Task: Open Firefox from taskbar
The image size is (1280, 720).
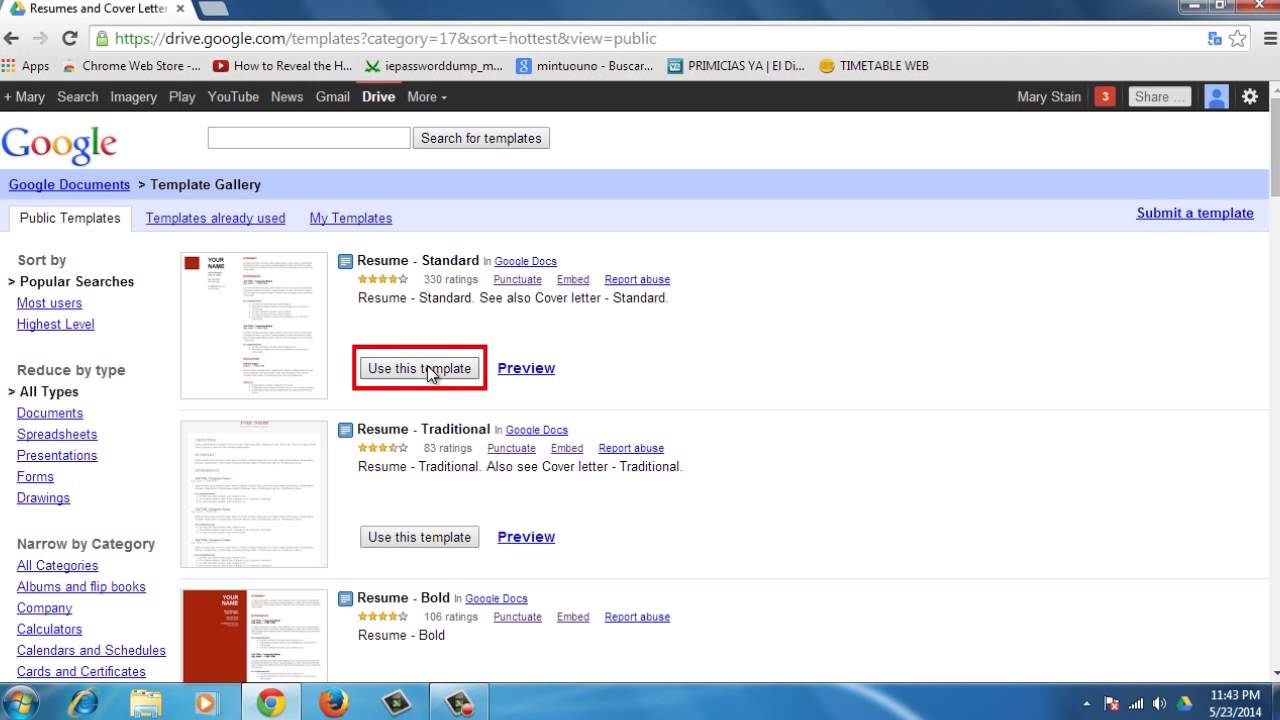Action: point(334,703)
